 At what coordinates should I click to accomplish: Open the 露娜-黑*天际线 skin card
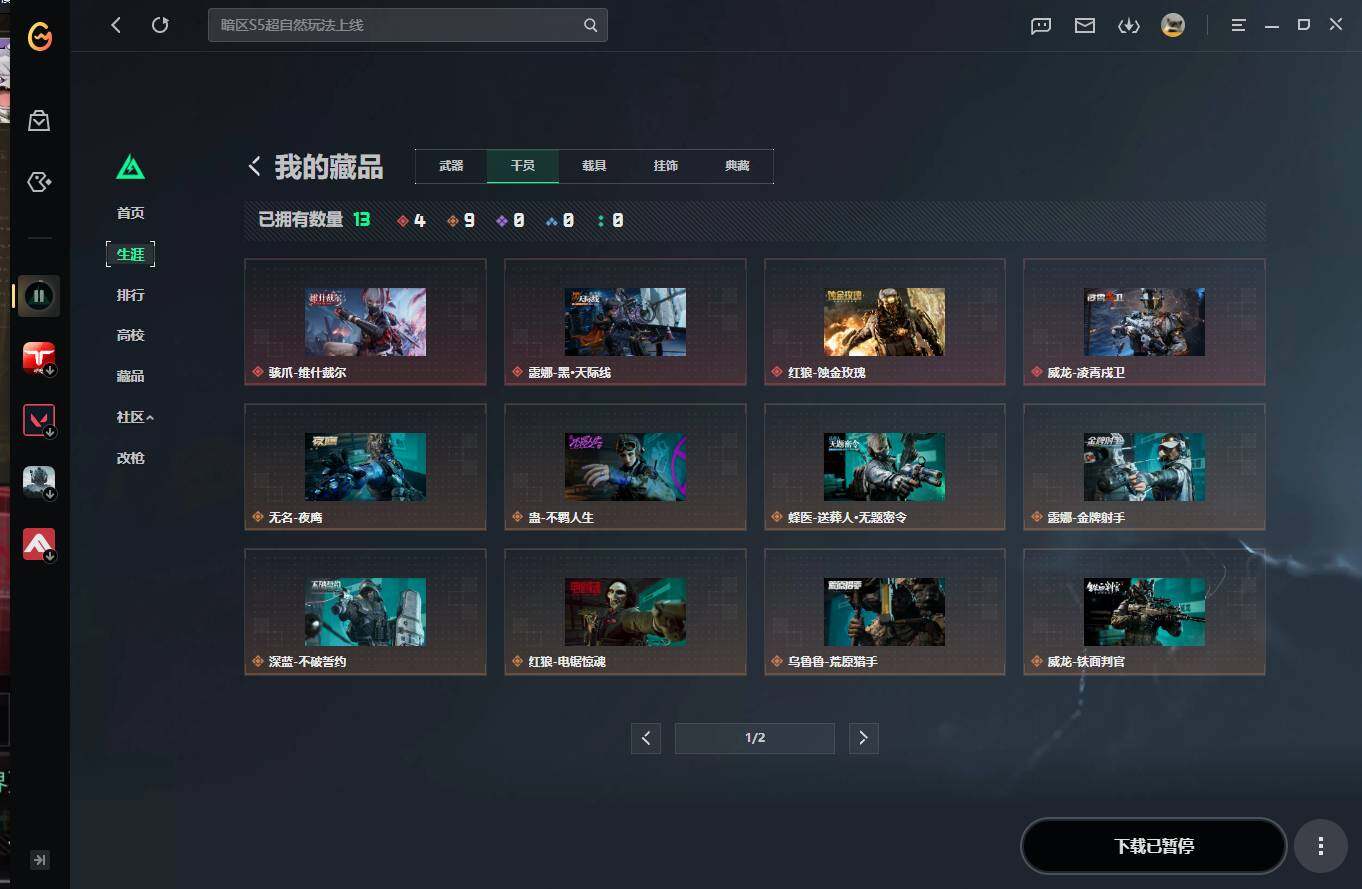coord(625,322)
